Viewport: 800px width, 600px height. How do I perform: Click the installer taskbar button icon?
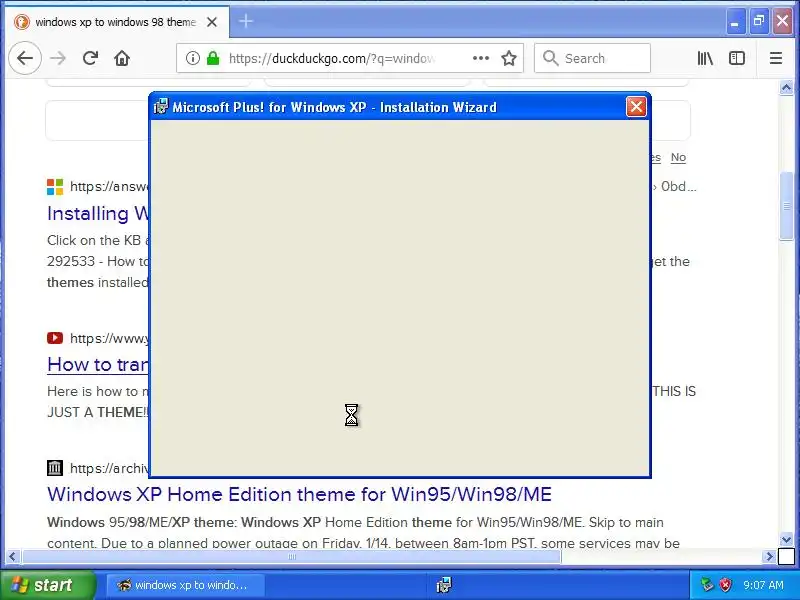(444, 585)
